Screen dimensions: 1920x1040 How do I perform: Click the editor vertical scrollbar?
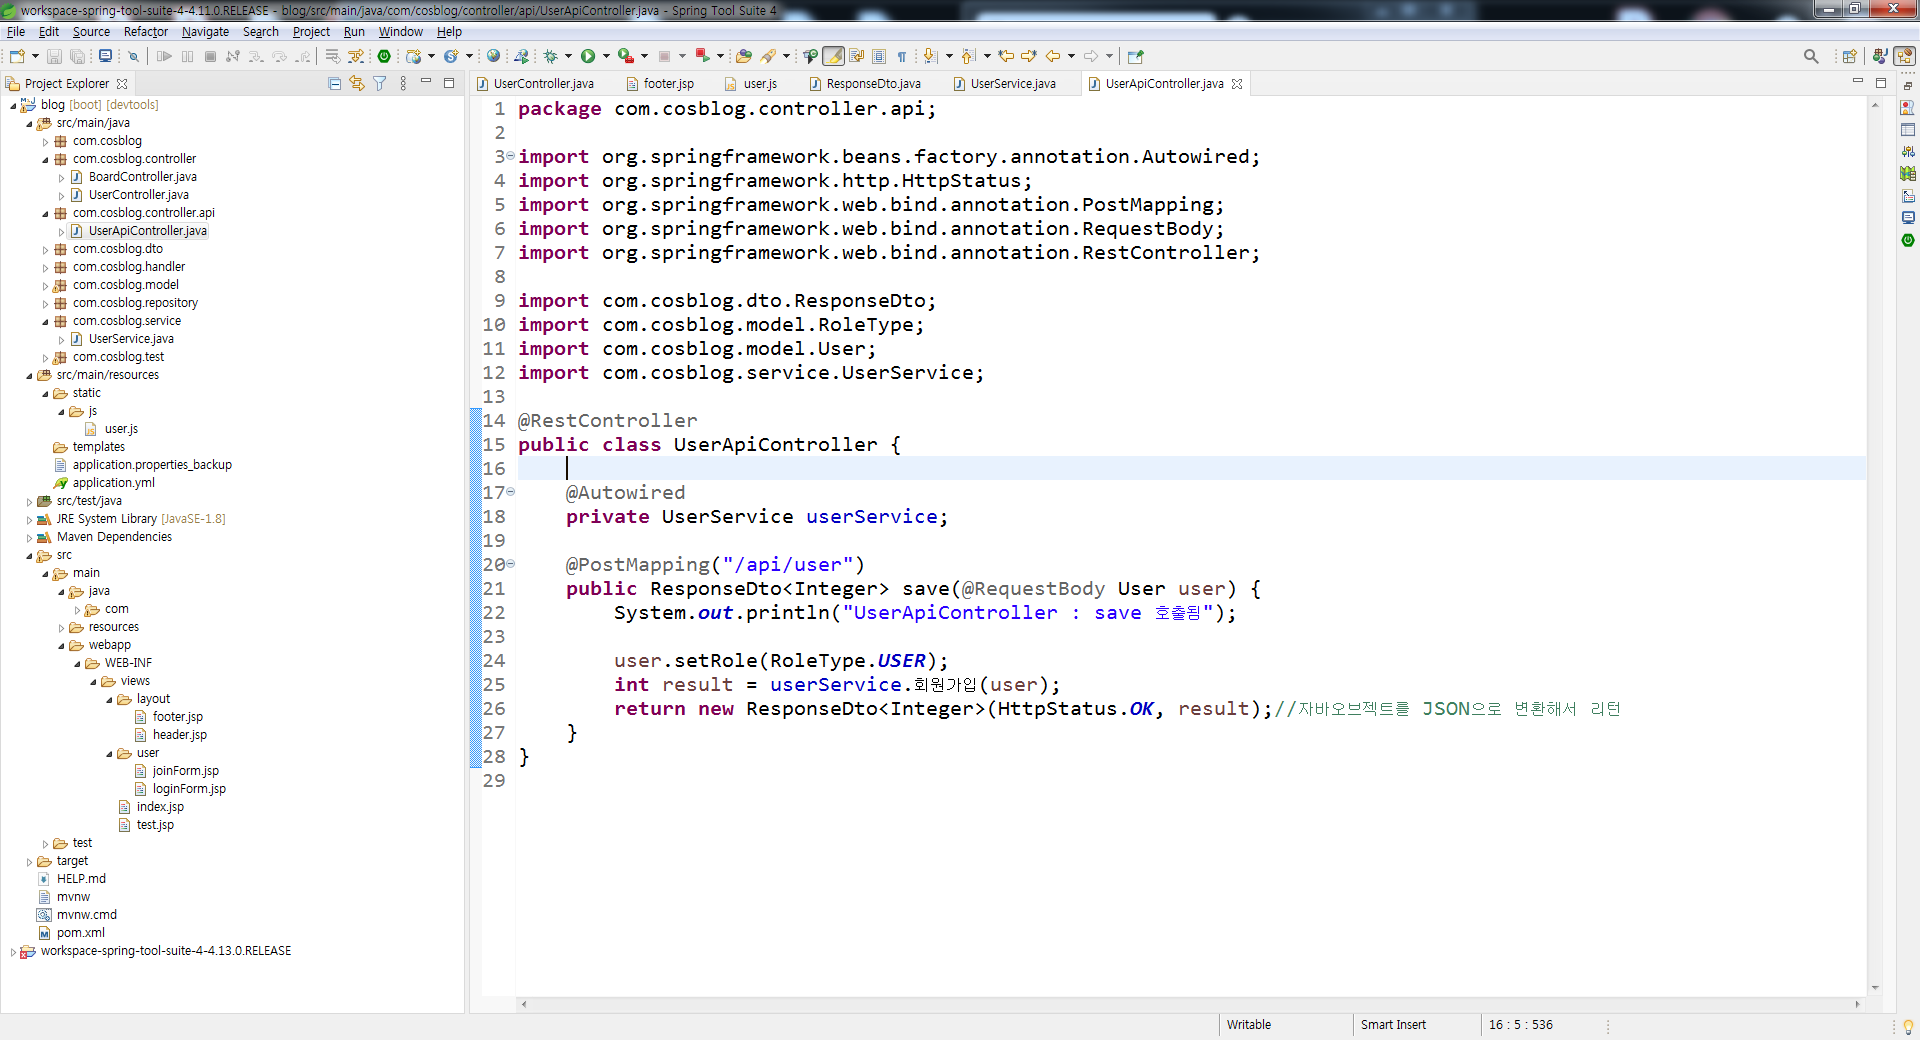click(1875, 545)
